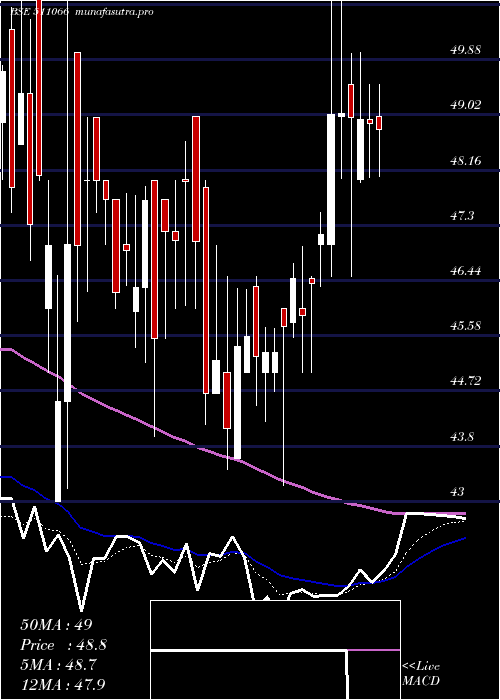500x700 pixels.
Task: Click the 46.44 price level label
Action: [465, 271]
